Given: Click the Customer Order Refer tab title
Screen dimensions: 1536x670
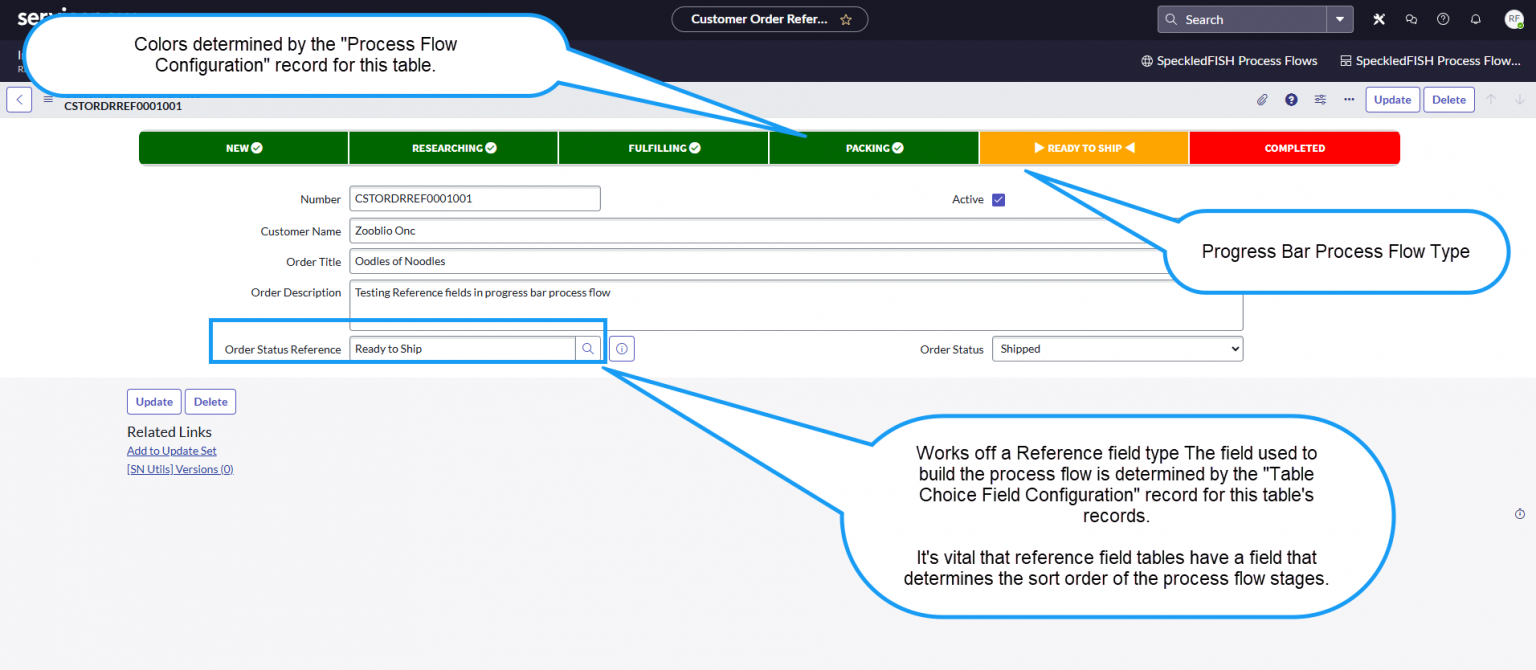Looking at the screenshot, I should (x=760, y=18).
